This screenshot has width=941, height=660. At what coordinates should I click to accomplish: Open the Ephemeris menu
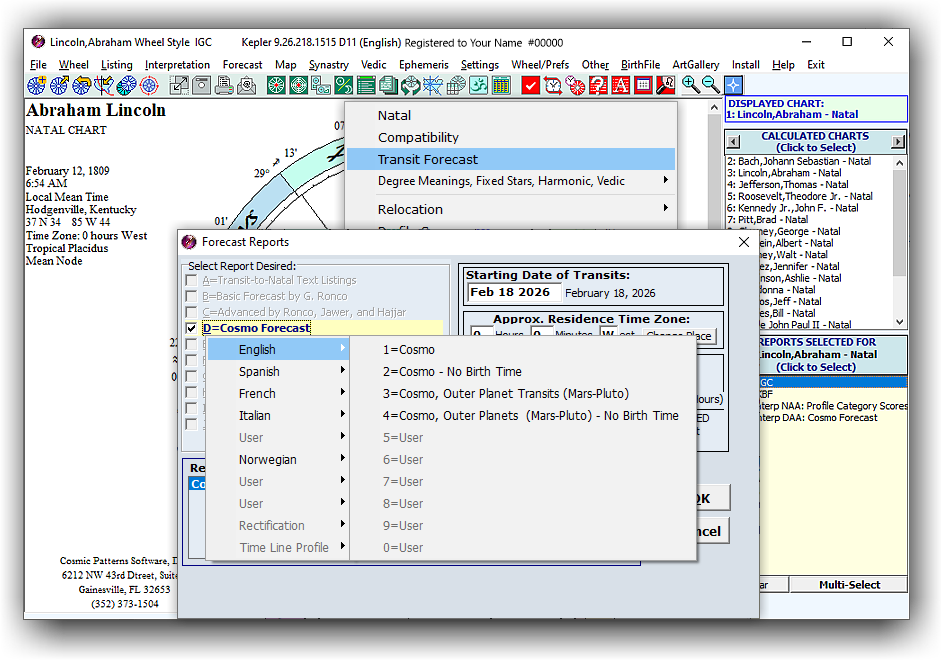point(423,65)
